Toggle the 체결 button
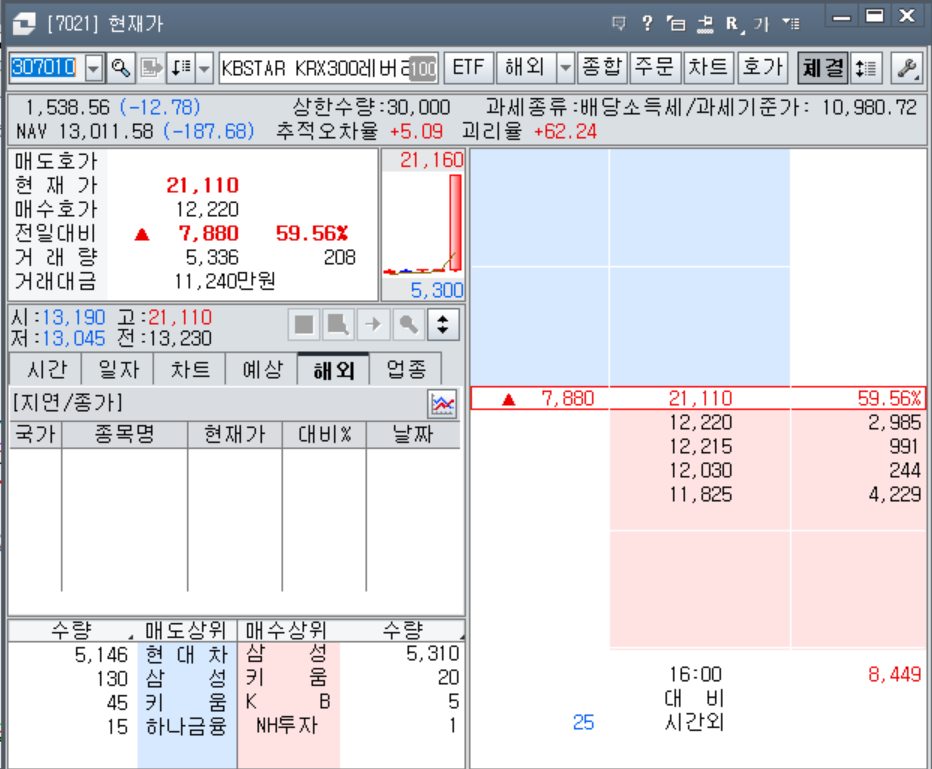 (x=822, y=68)
